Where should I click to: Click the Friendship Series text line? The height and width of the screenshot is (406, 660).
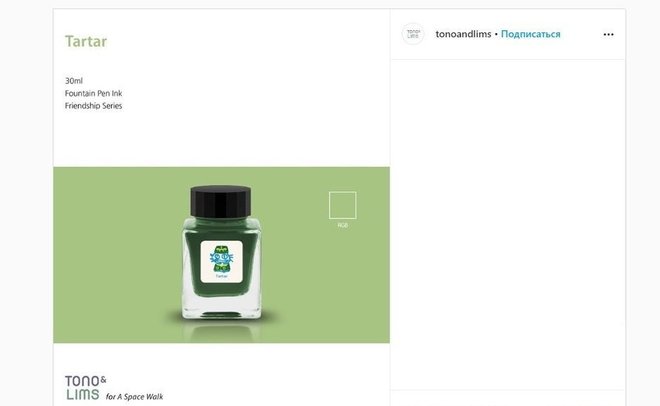[x=93, y=106]
